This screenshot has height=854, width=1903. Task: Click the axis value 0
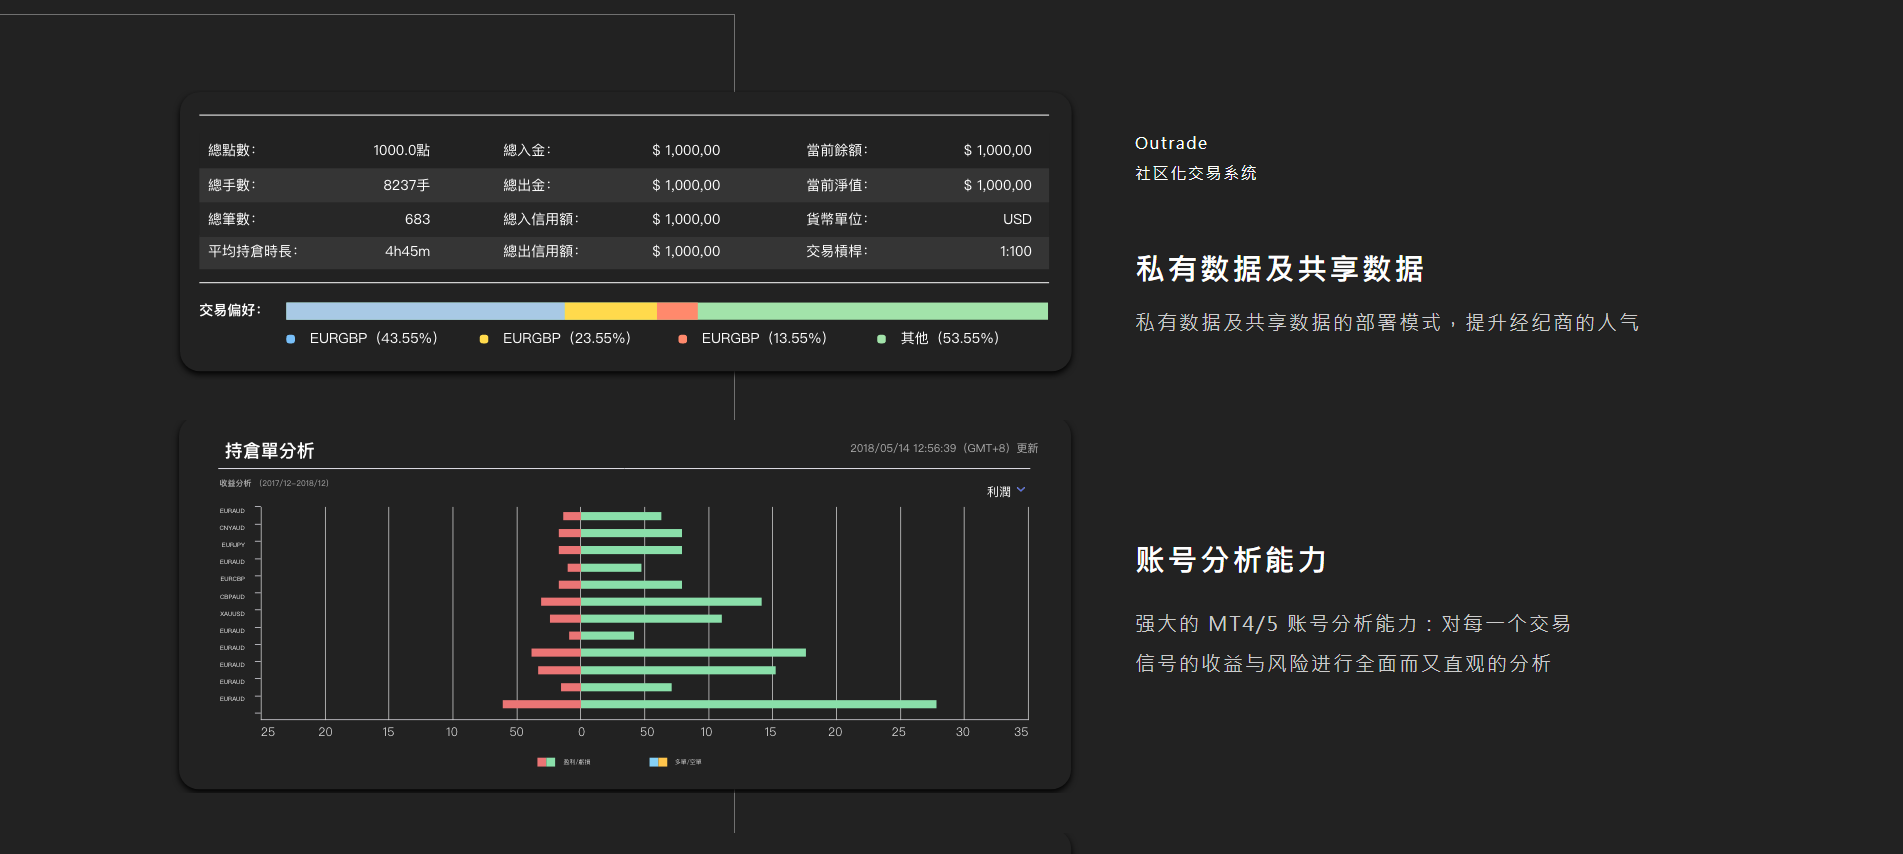581,732
